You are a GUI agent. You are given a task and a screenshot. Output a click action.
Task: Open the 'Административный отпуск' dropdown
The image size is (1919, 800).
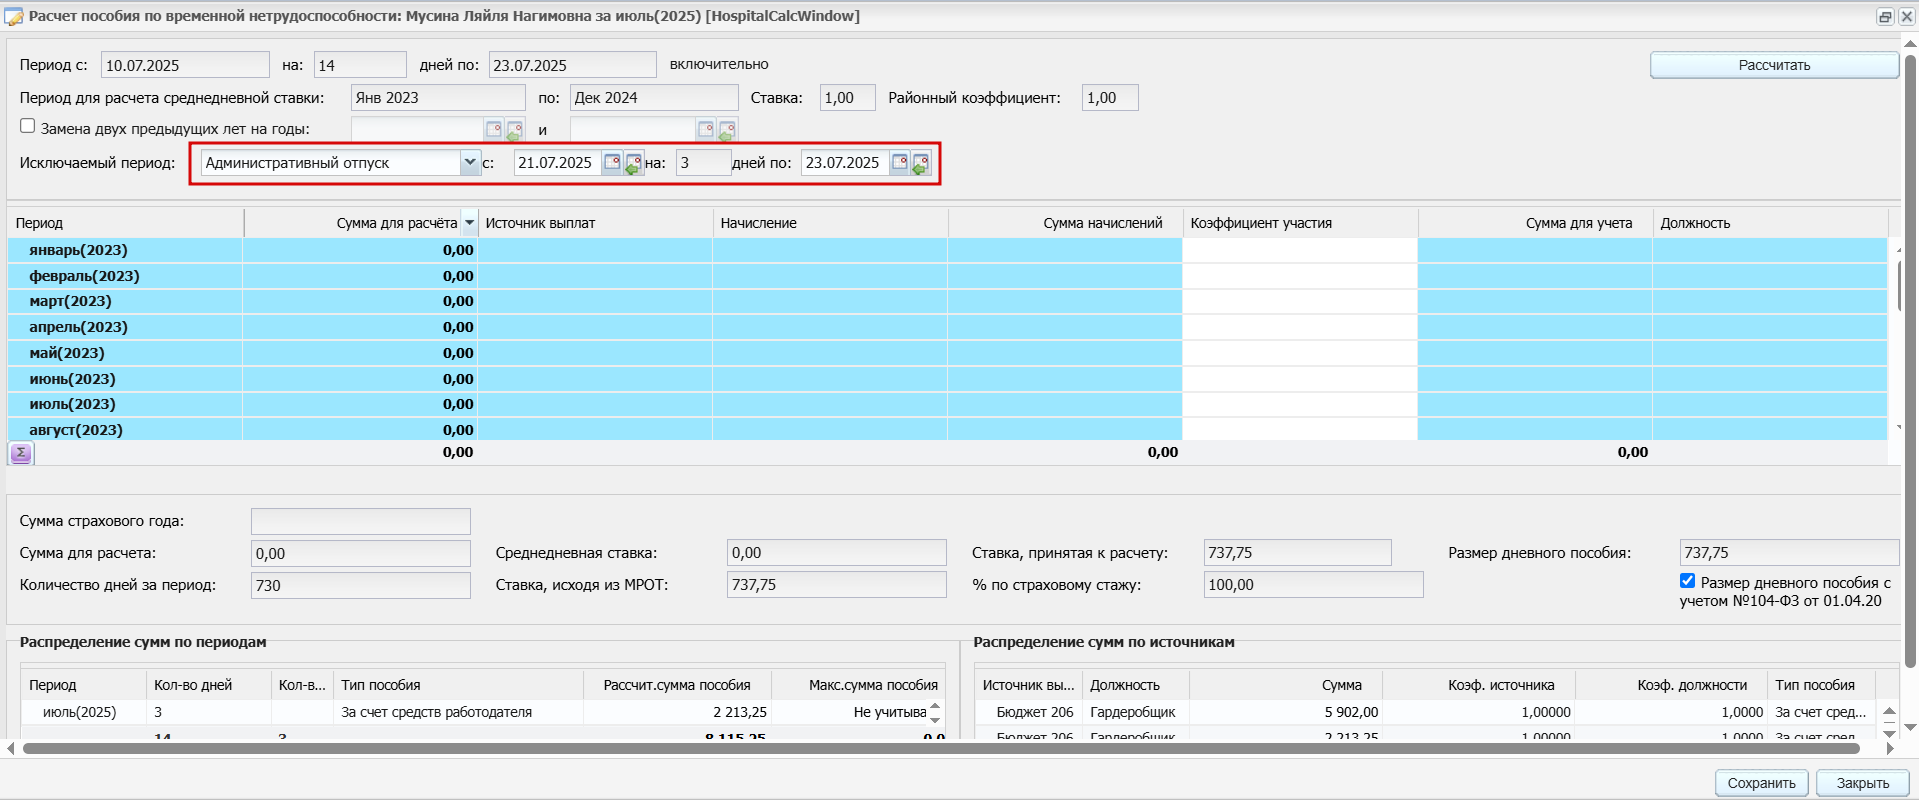(470, 162)
